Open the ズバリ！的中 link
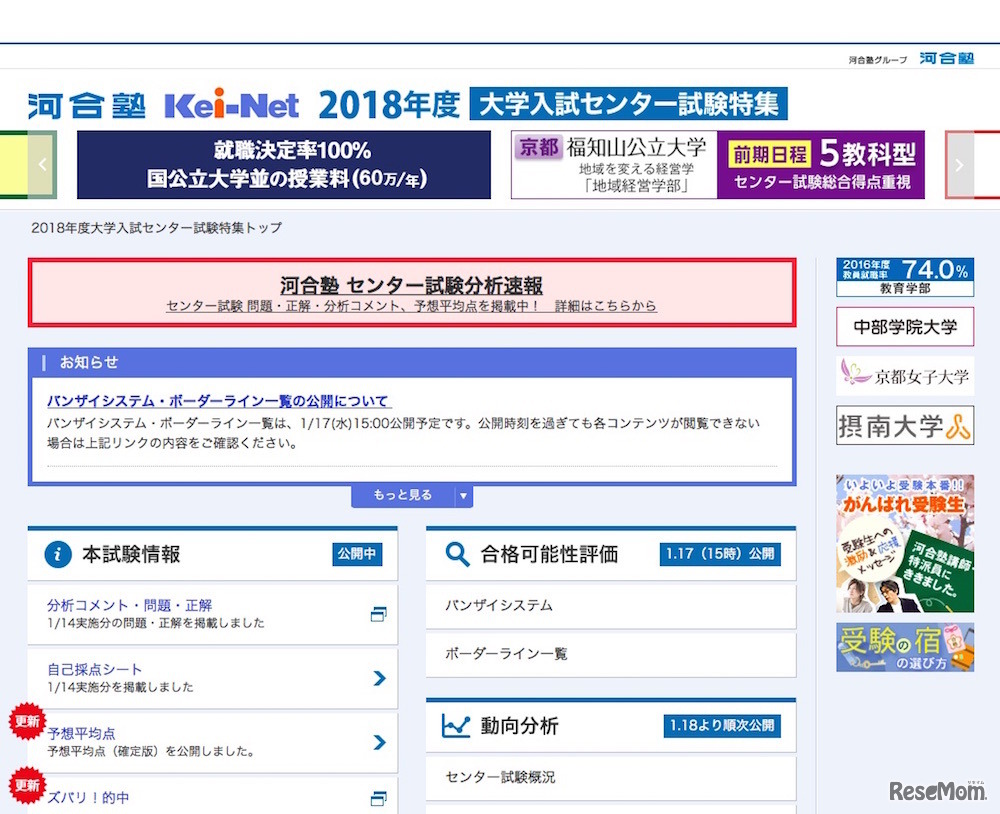 88,797
